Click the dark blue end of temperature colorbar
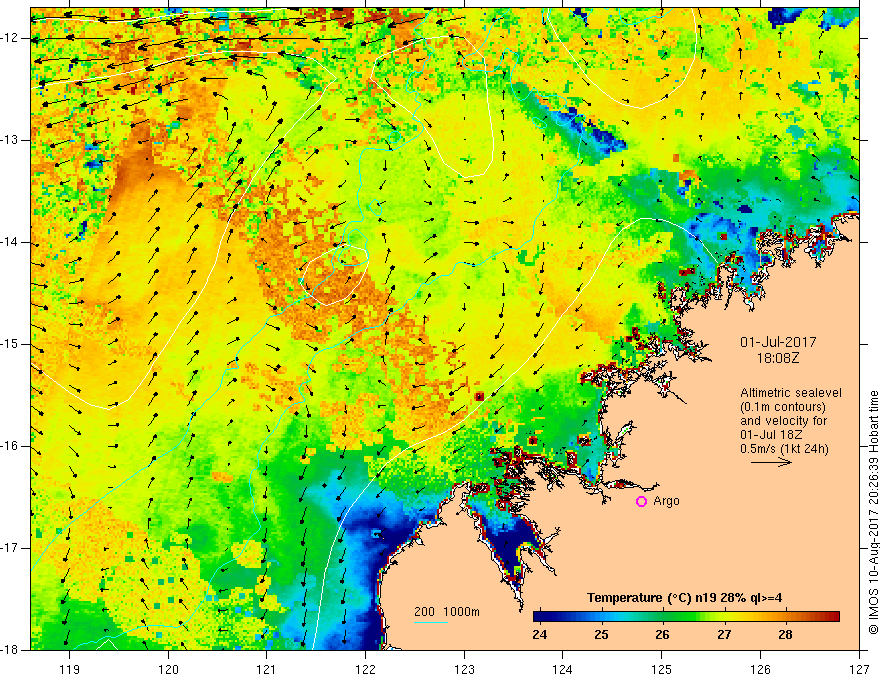 (x=540, y=616)
